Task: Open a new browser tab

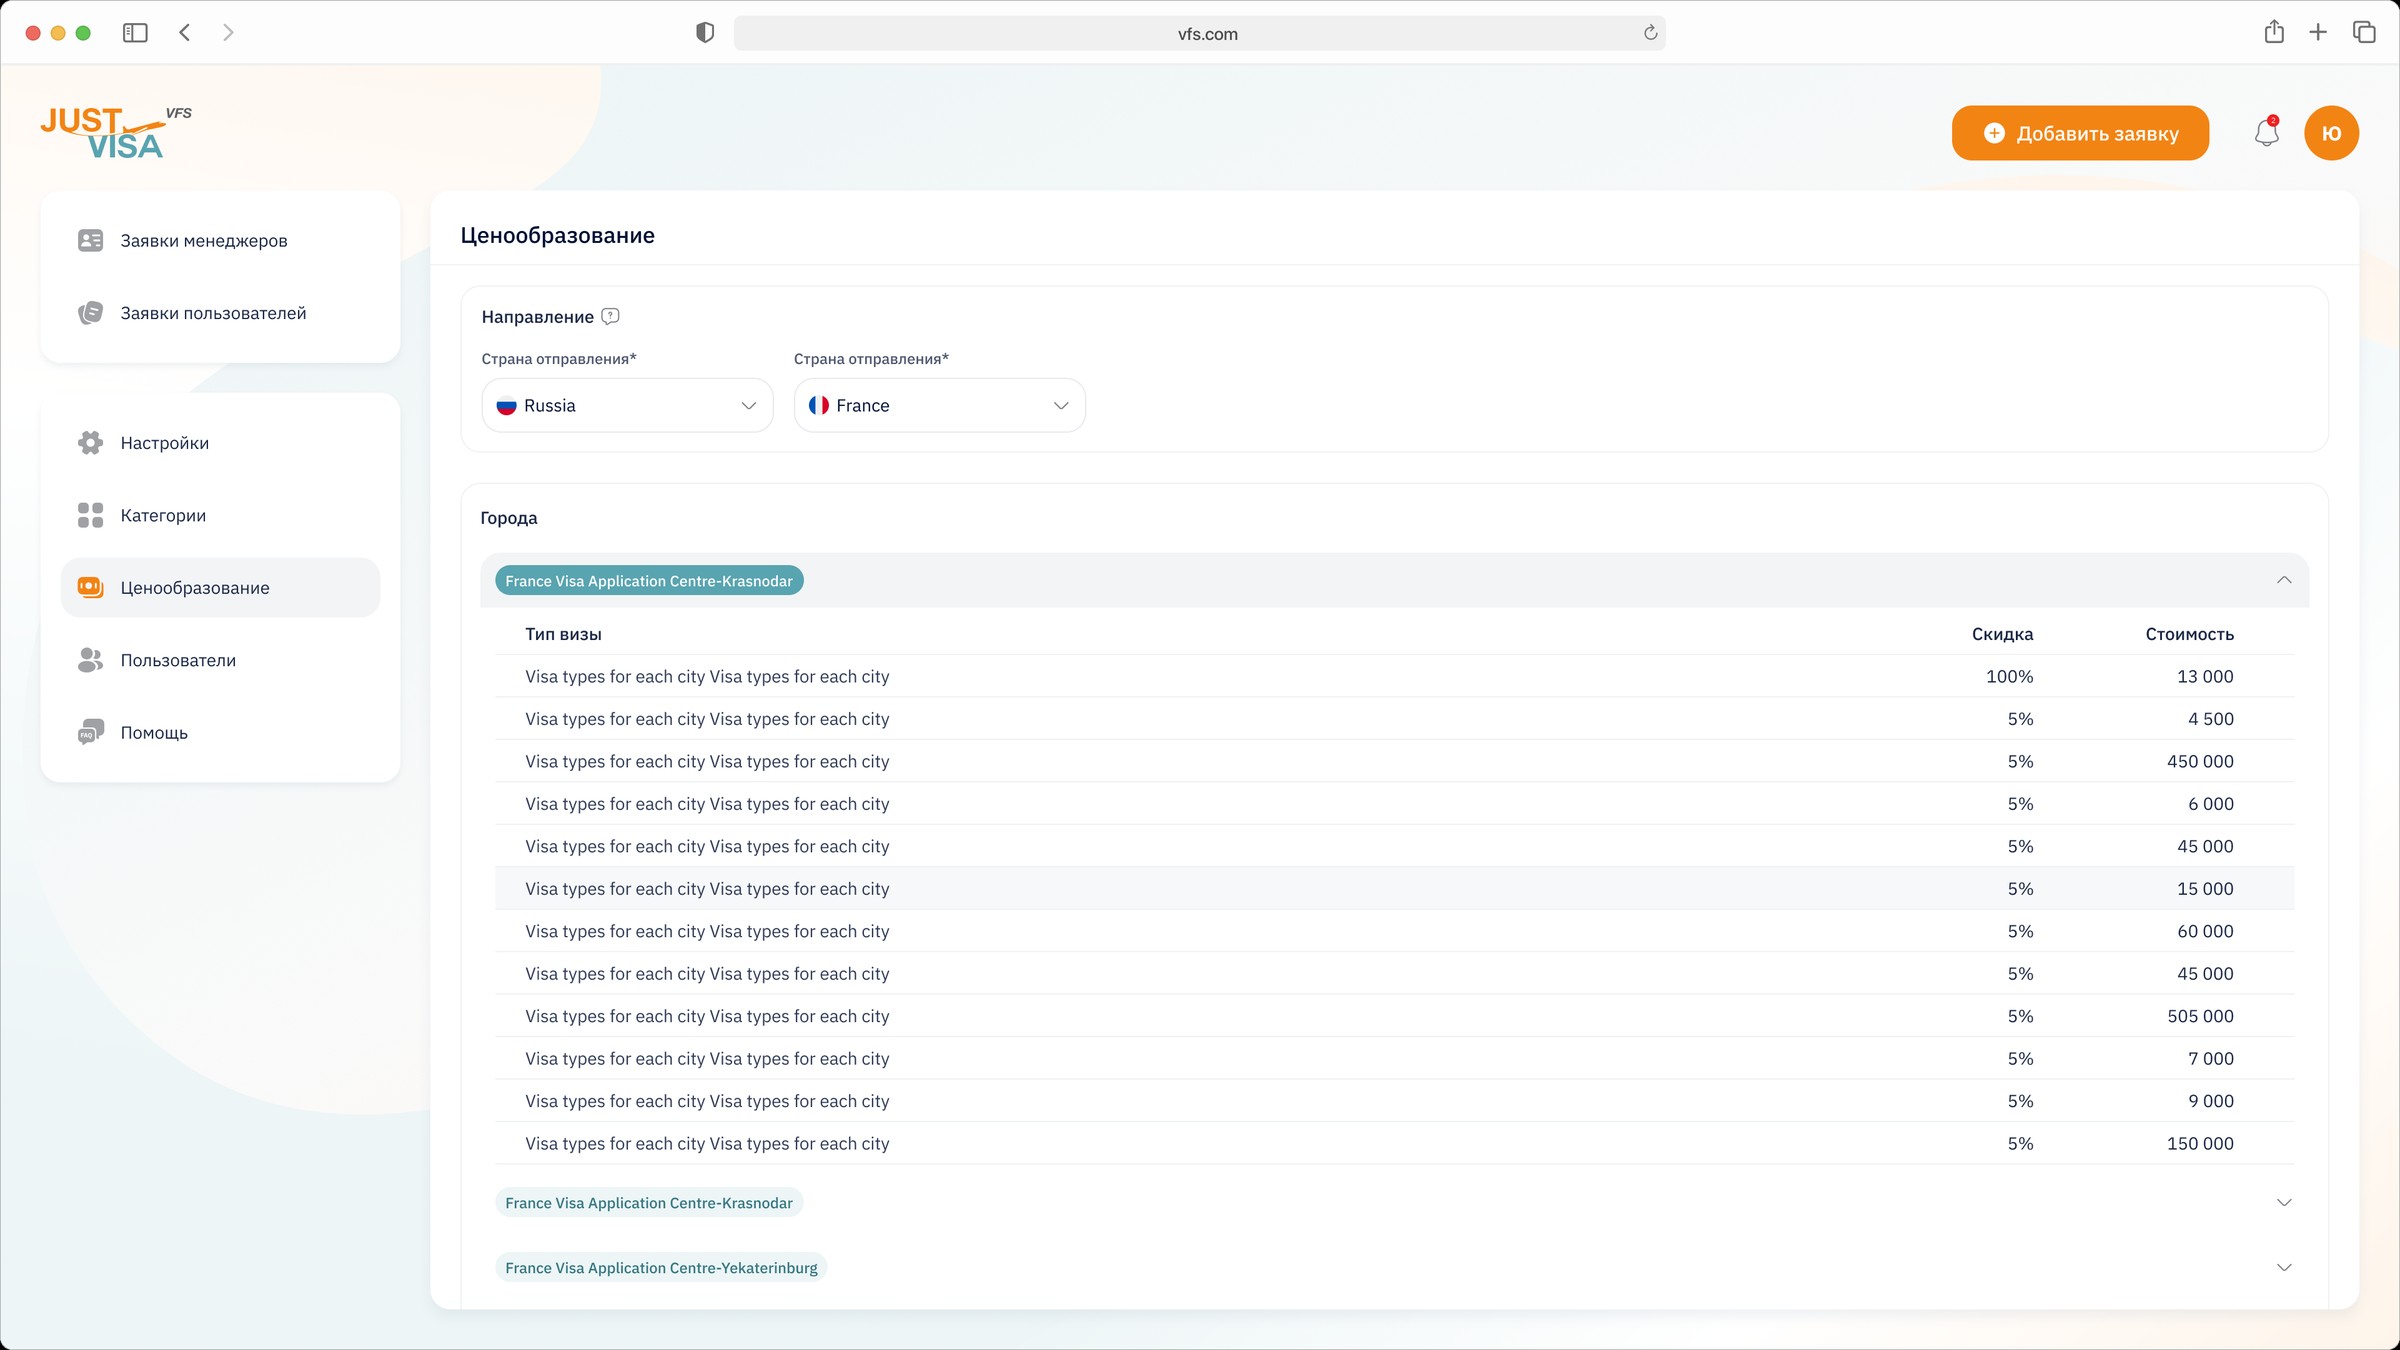Action: pos(2318,33)
